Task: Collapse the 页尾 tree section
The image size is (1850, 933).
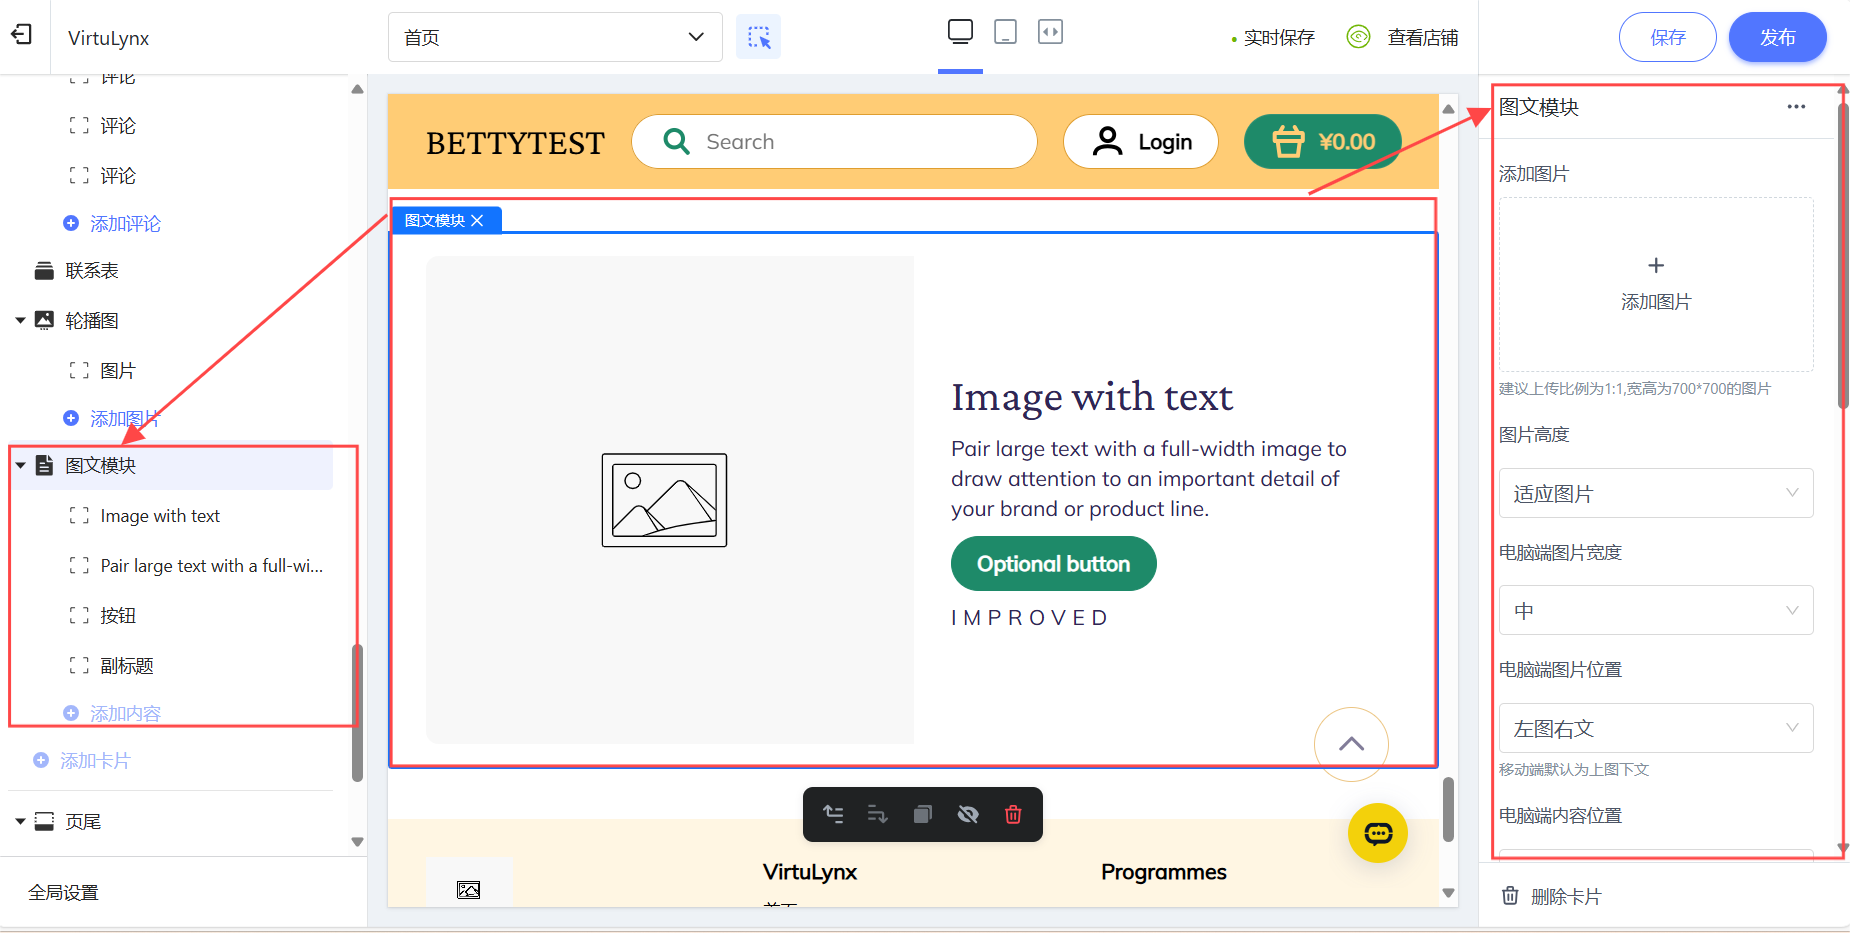Action: (20, 821)
